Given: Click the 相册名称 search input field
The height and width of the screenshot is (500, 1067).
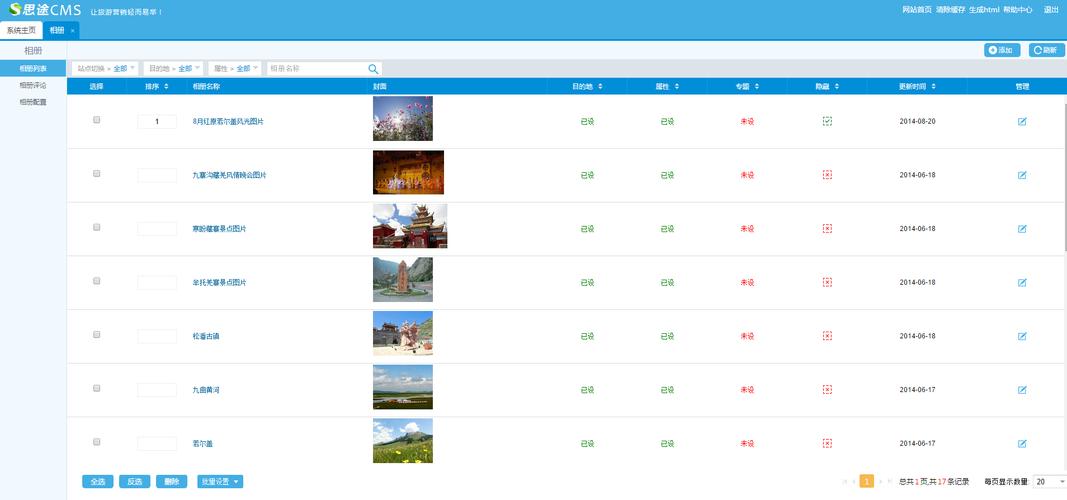Looking at the screenshot, I should (315, 69).
